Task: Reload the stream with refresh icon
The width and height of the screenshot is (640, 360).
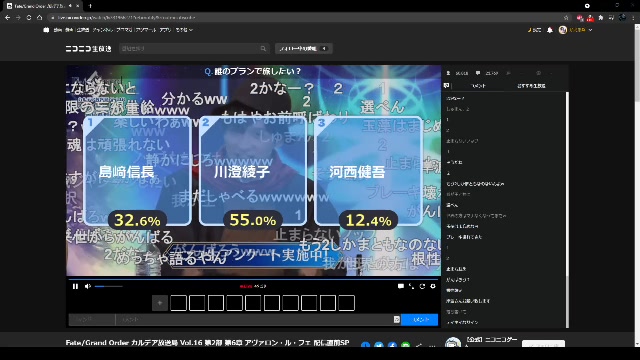Action: click(422, 287)
